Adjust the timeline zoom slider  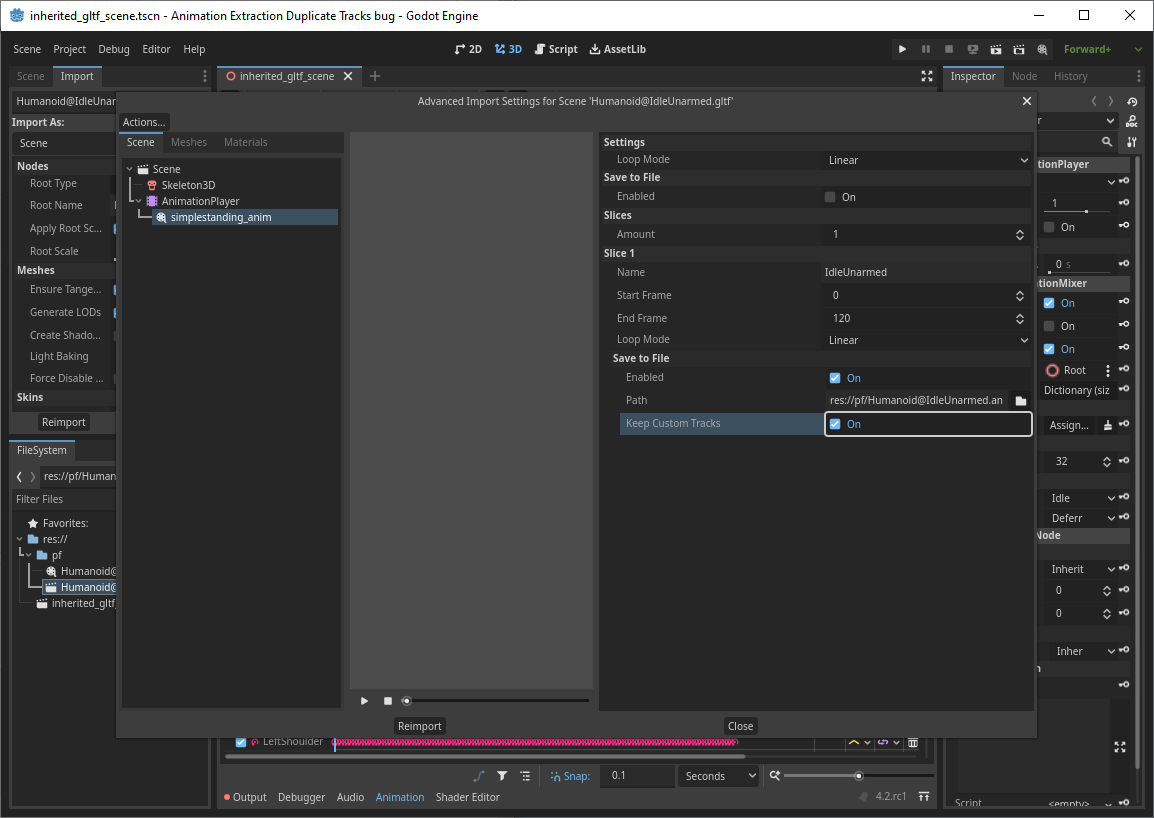coord(858,775)
